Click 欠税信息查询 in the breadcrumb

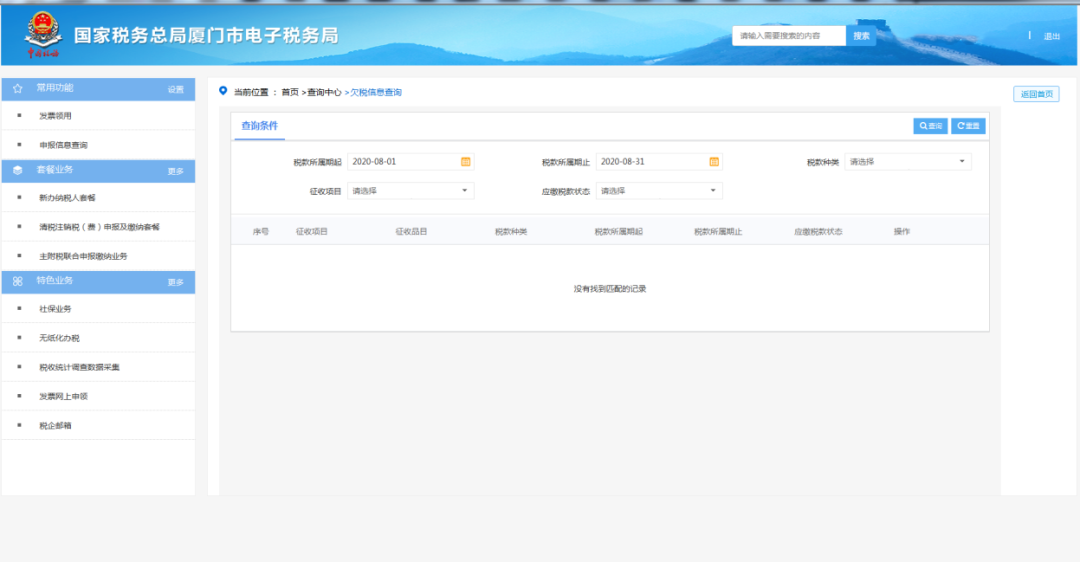point(376,92)
